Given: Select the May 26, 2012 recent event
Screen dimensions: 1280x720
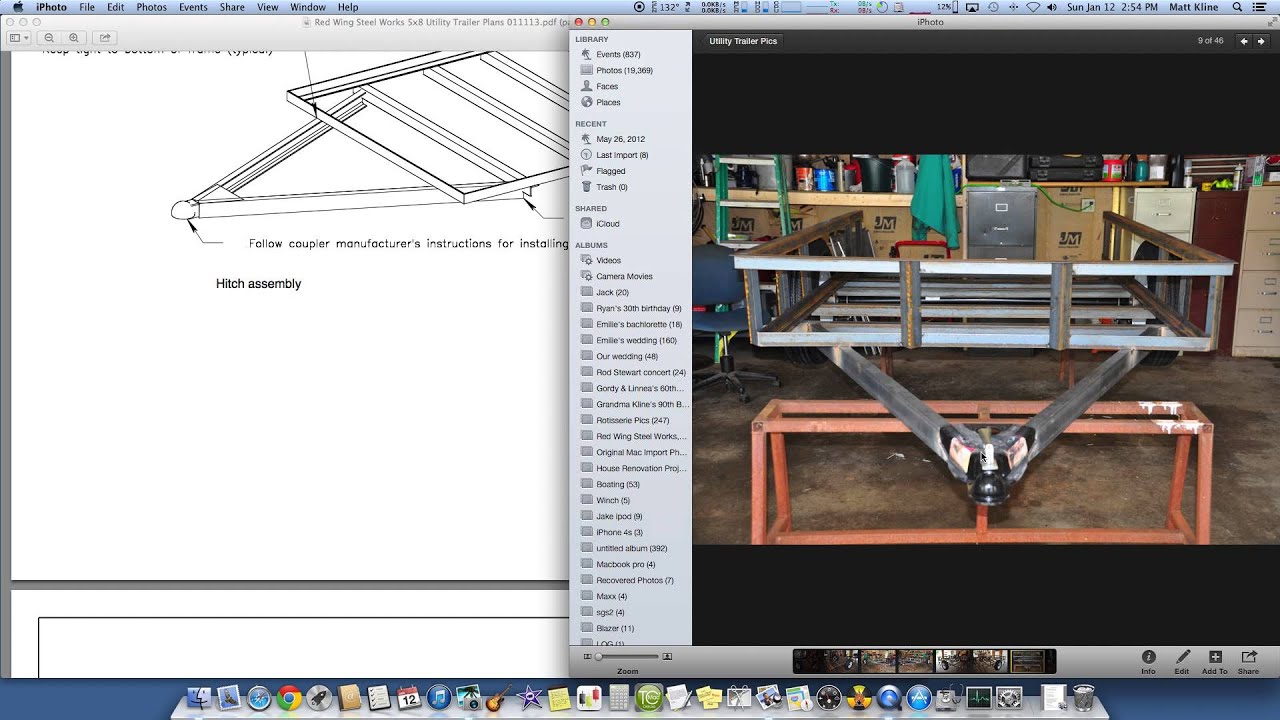Looking at the screenshot, I should point(620,139).
